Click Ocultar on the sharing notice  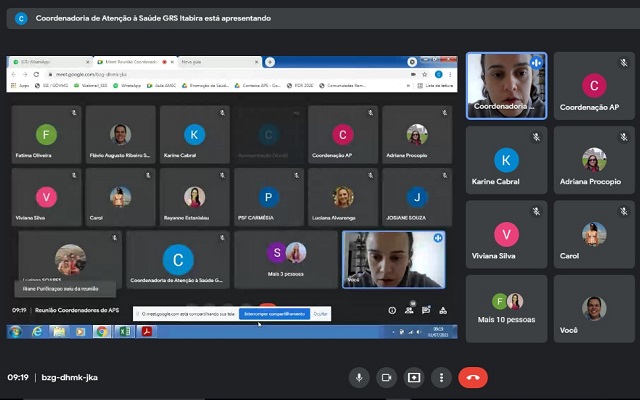click(x=320, y=314)
